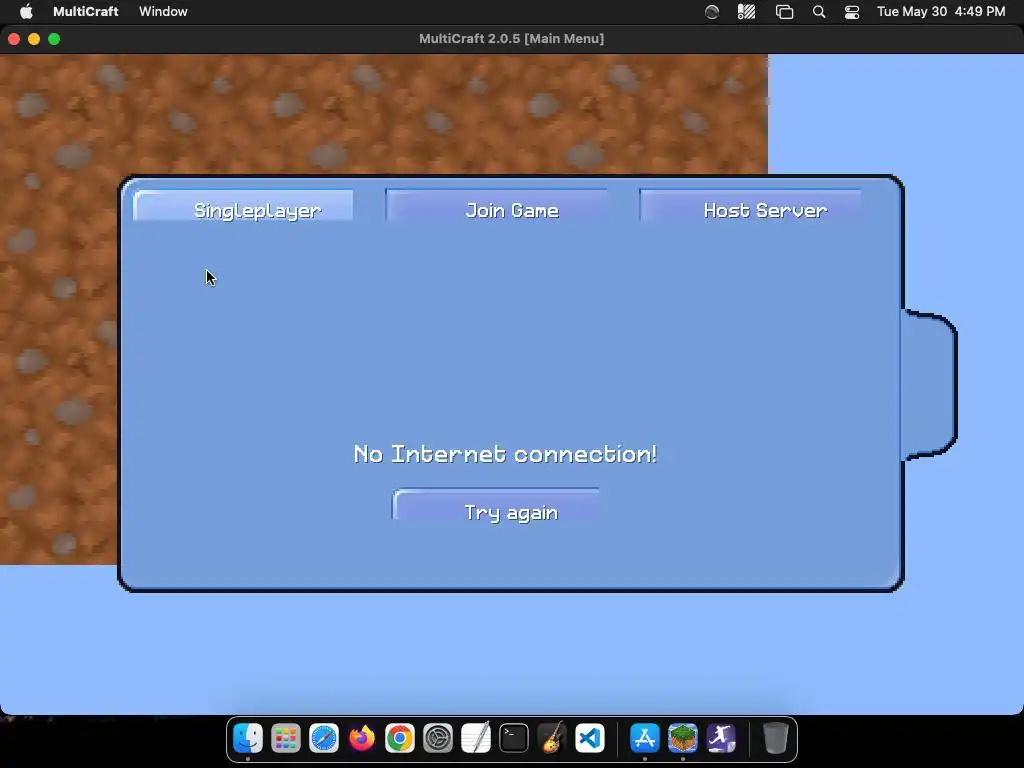Open GarageBand from the Dock
The width and height of the screenshot is (1024, 768).
pyautogui.click(x=552, y=739)
